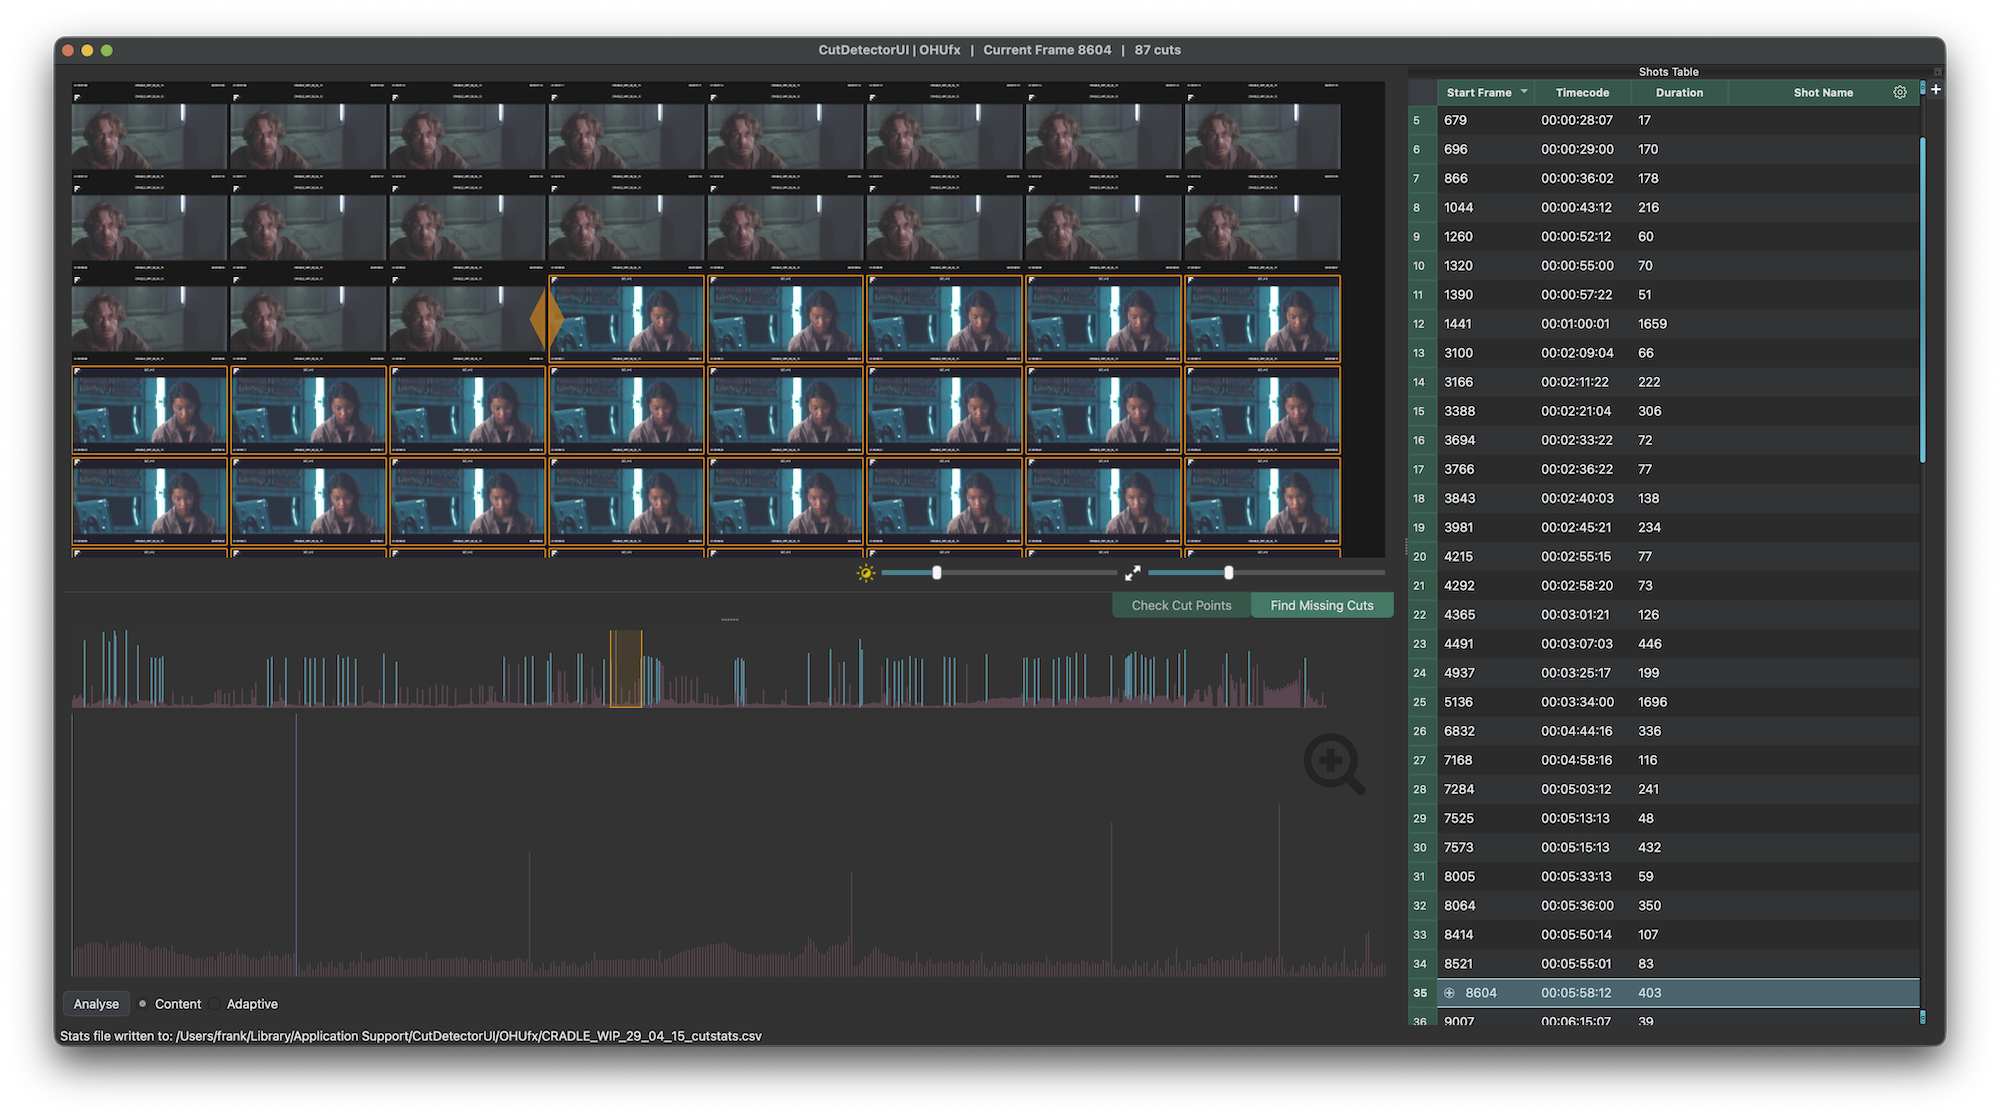Click the first orange-outlined thumbnail after the cut
This screenshot has width=2000, height=1118.
626,320
